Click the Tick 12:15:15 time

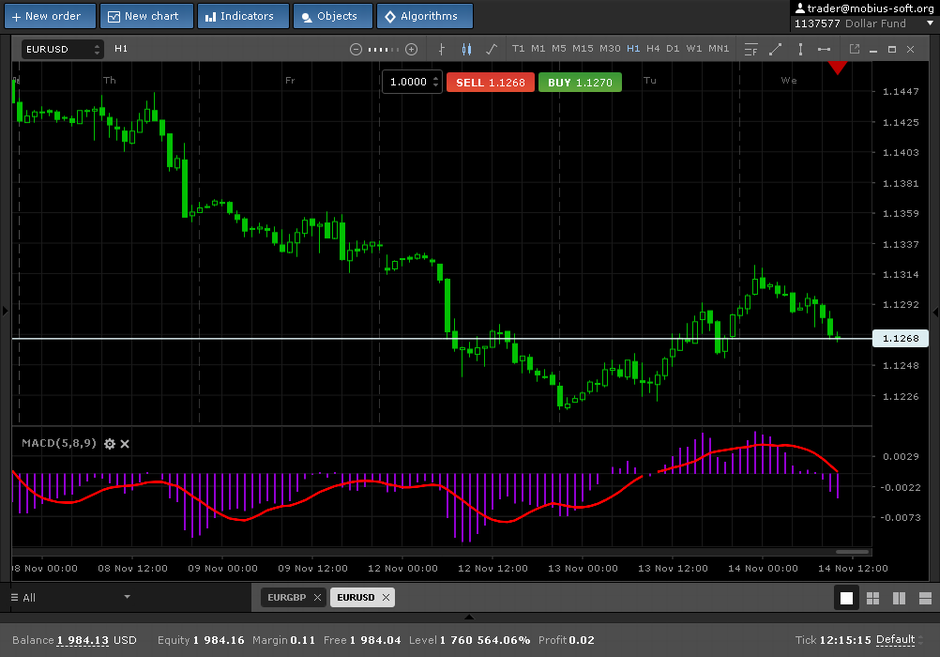pos(845,640)
